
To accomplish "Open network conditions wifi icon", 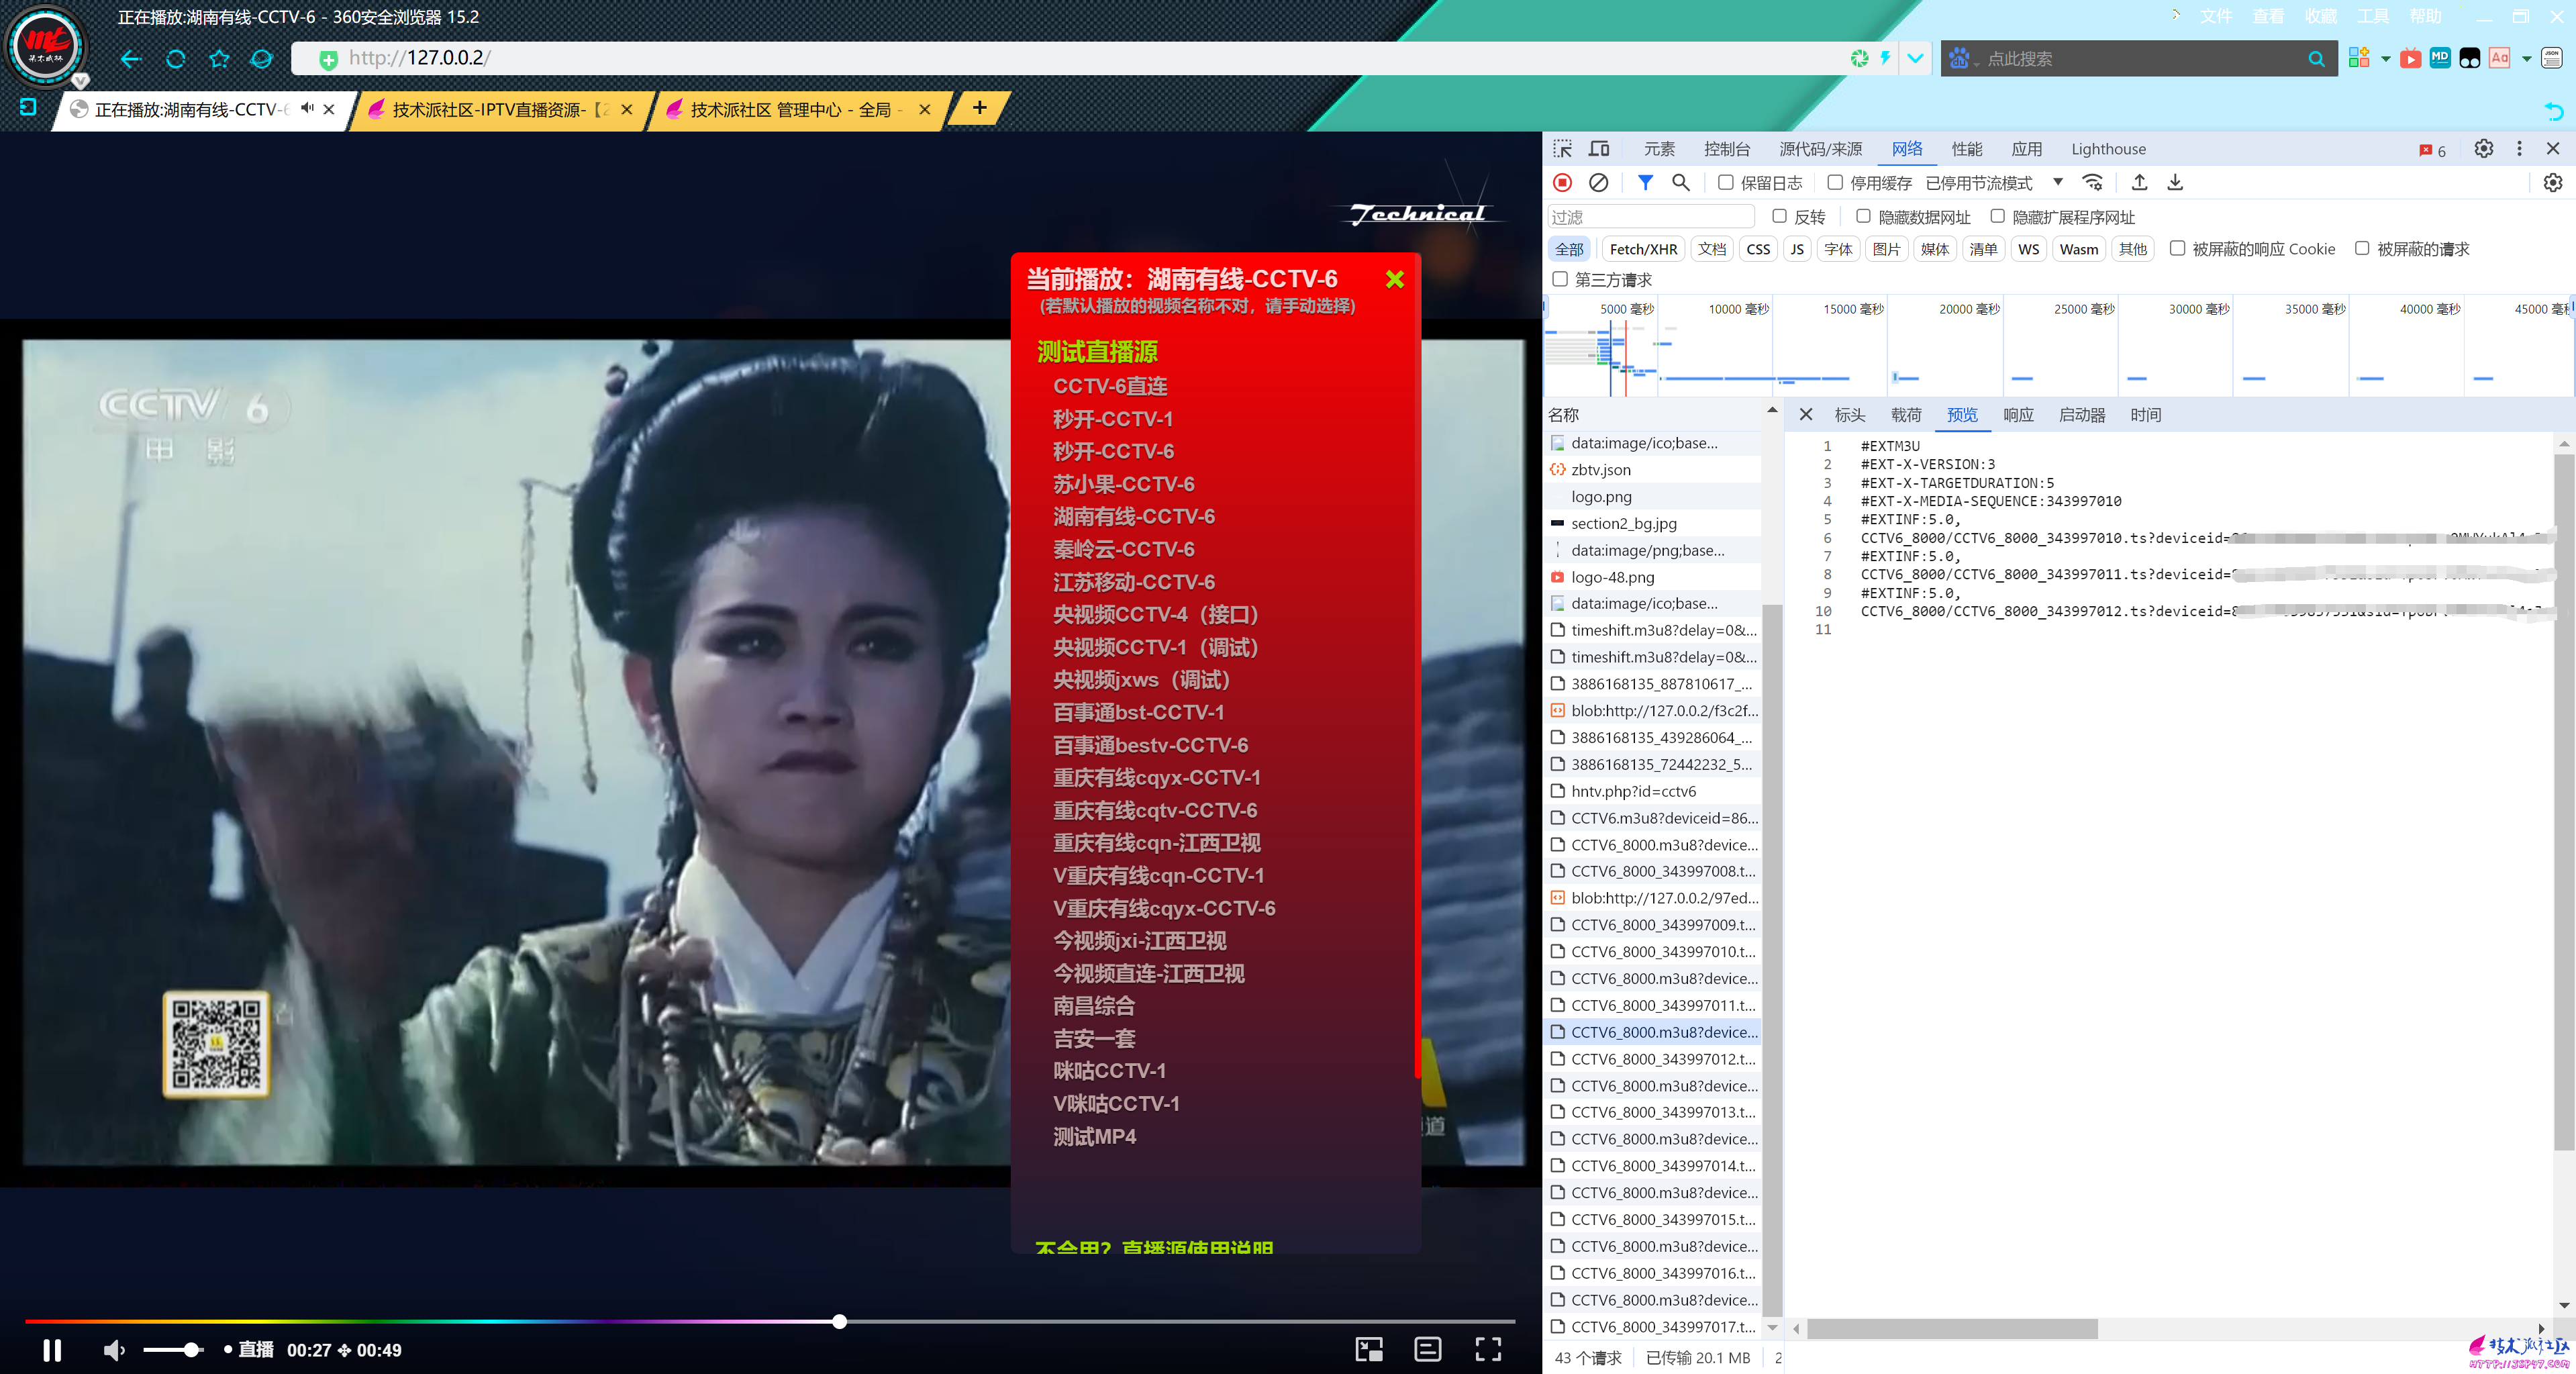I will [x=2092, y=183].
